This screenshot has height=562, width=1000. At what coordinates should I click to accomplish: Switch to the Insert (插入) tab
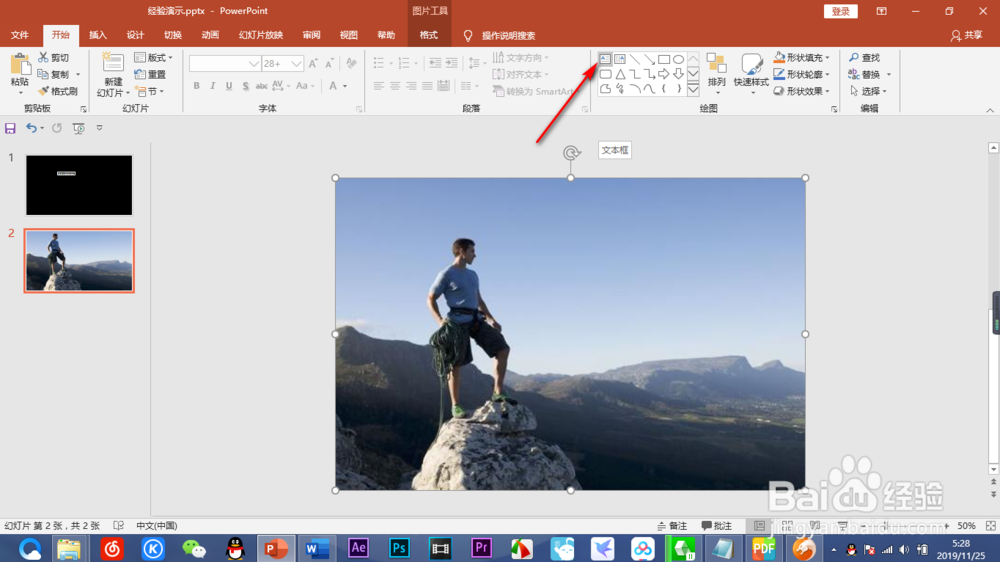coord(98,35)
